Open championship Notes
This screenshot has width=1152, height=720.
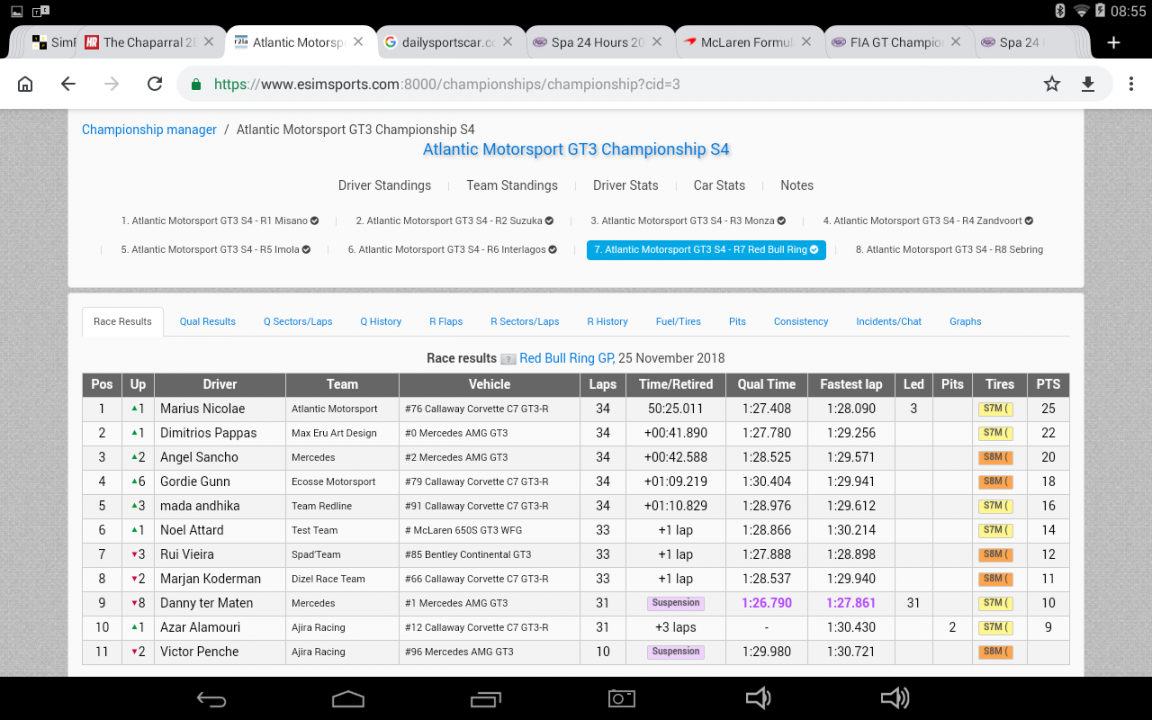796,185
